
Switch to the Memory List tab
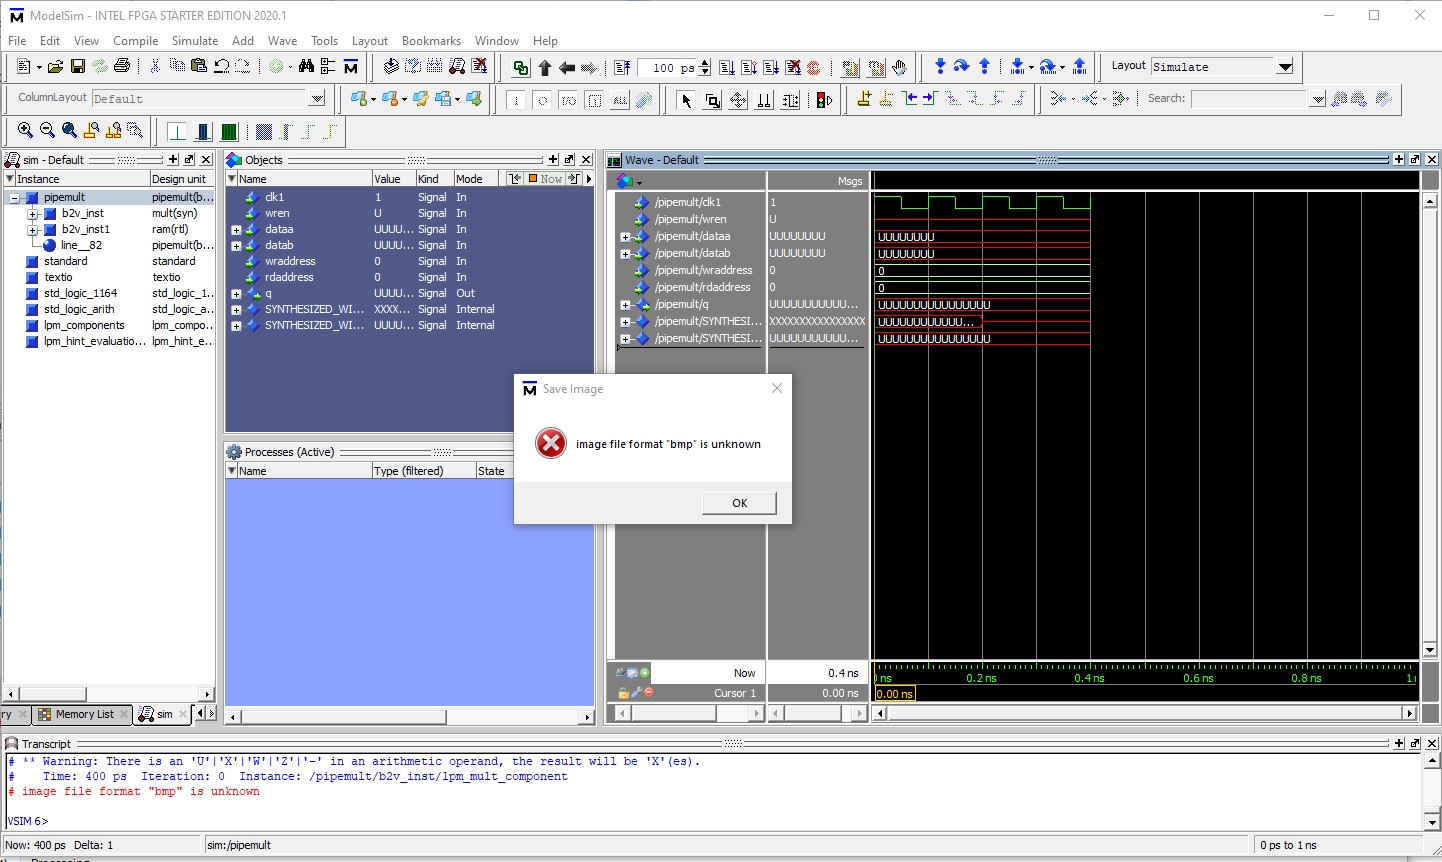[x=84, y=714]
